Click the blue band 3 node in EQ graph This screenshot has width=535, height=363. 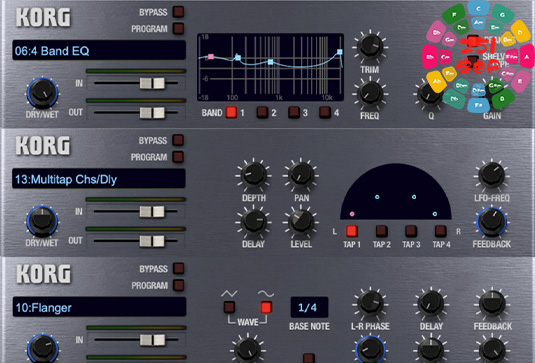270,62
